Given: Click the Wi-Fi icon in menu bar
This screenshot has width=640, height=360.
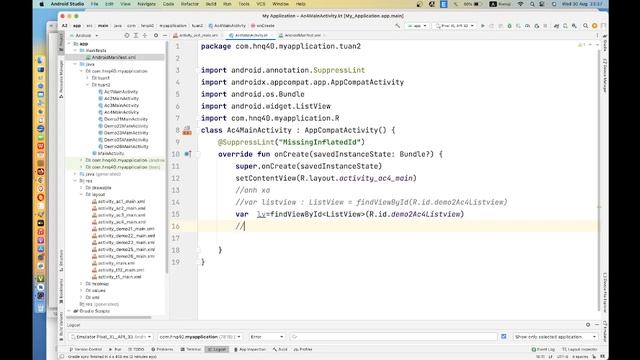Looking at the screenshot, I should 520,4.
